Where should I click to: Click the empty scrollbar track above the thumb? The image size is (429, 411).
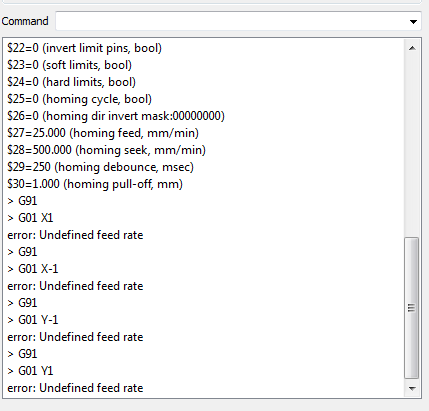point(412,147)
